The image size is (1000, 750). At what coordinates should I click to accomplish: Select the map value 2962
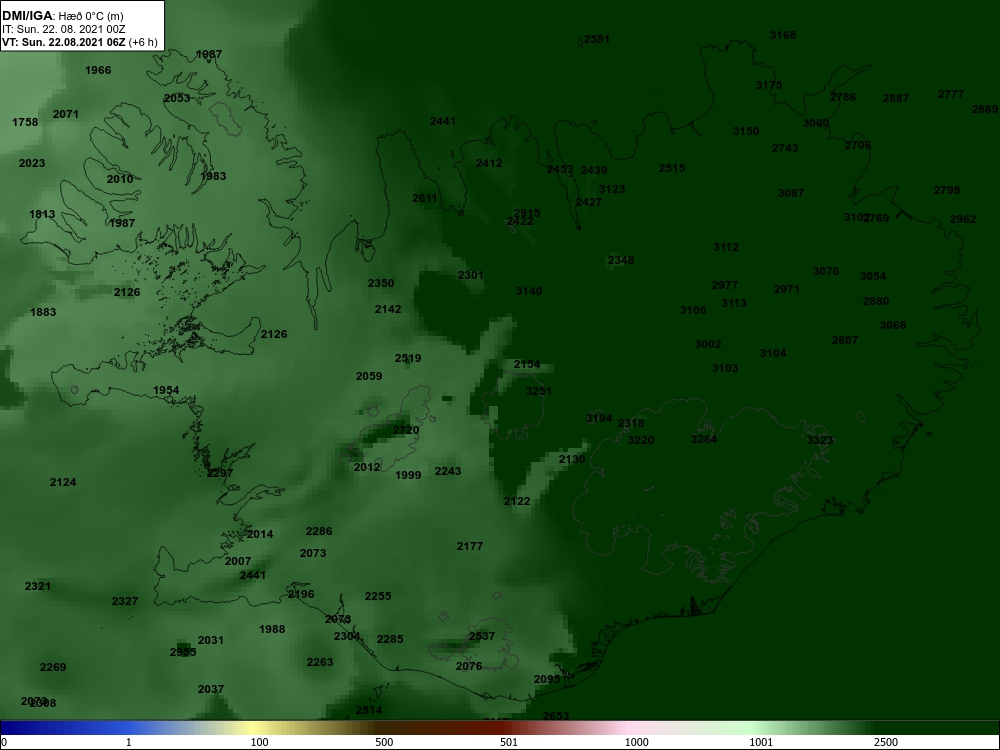(963, 219)
